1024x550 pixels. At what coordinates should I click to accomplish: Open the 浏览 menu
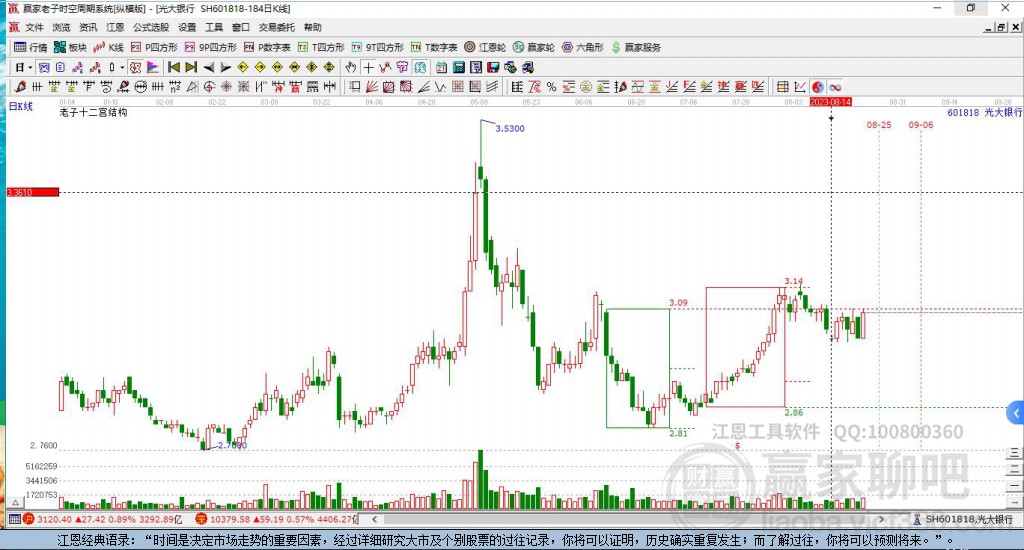(x=61, y=27)
